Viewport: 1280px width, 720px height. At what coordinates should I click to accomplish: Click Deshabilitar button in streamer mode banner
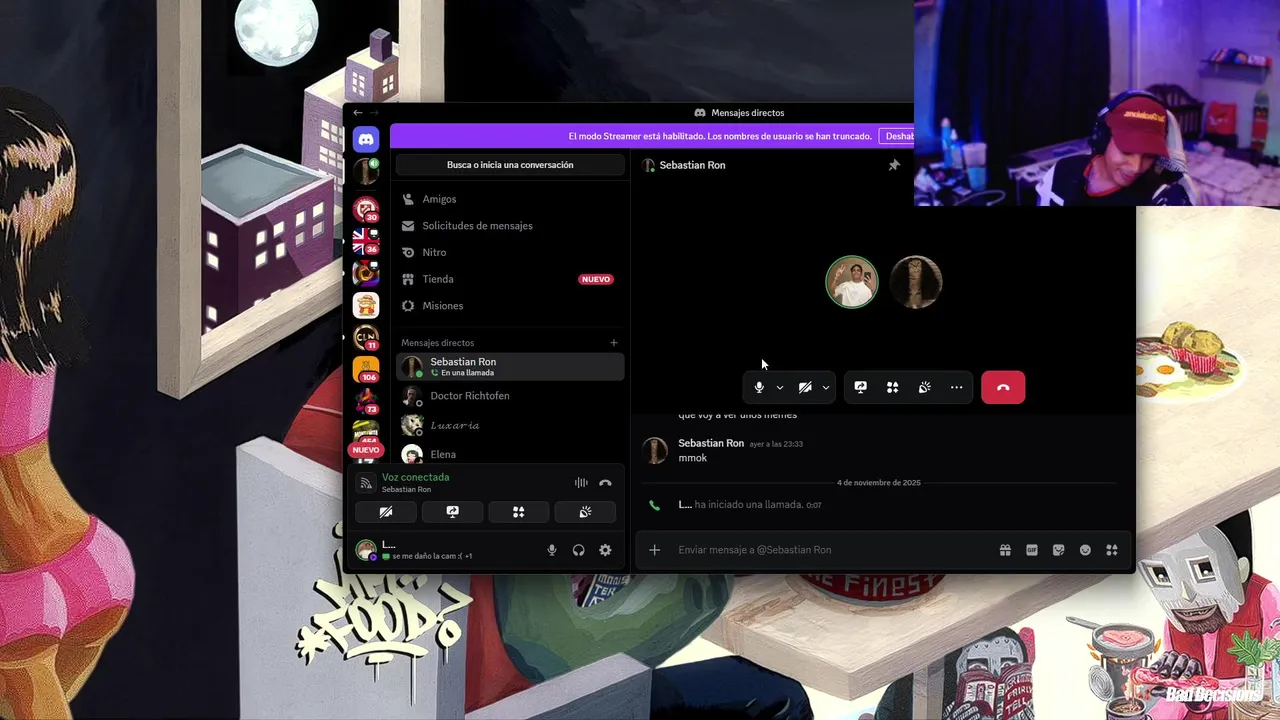[897, 136]
